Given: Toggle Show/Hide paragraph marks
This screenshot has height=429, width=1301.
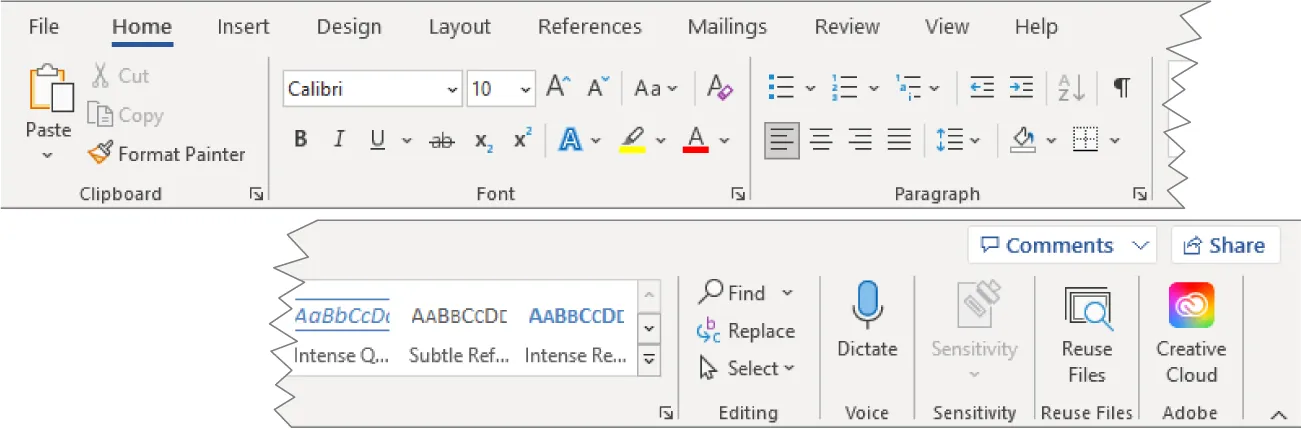Looking at the screenshot, I should coord(1122,88).
